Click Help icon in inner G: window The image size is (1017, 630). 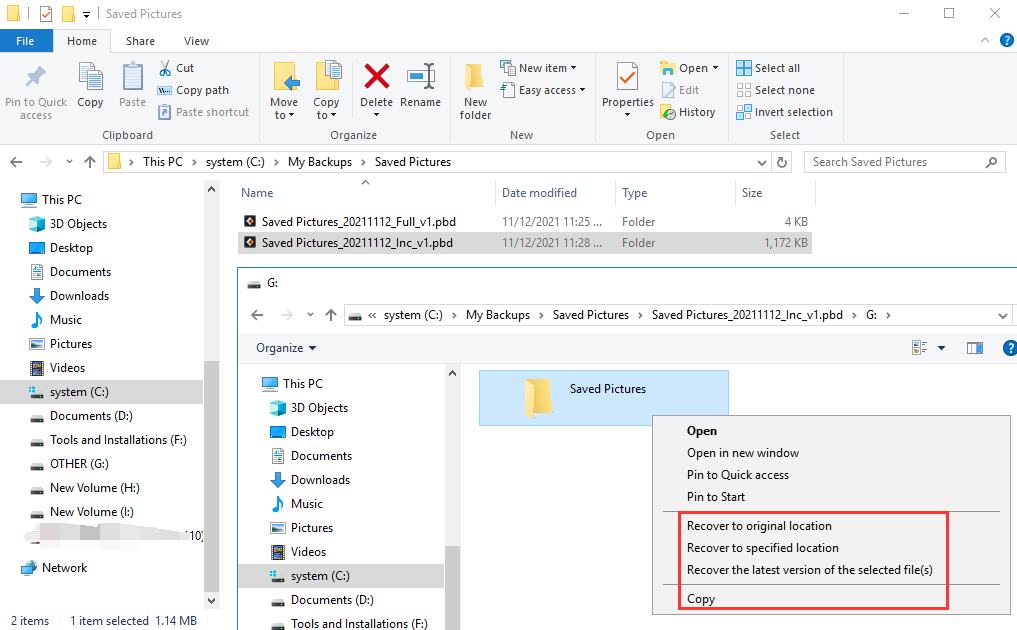click(x=1009, y=348)
